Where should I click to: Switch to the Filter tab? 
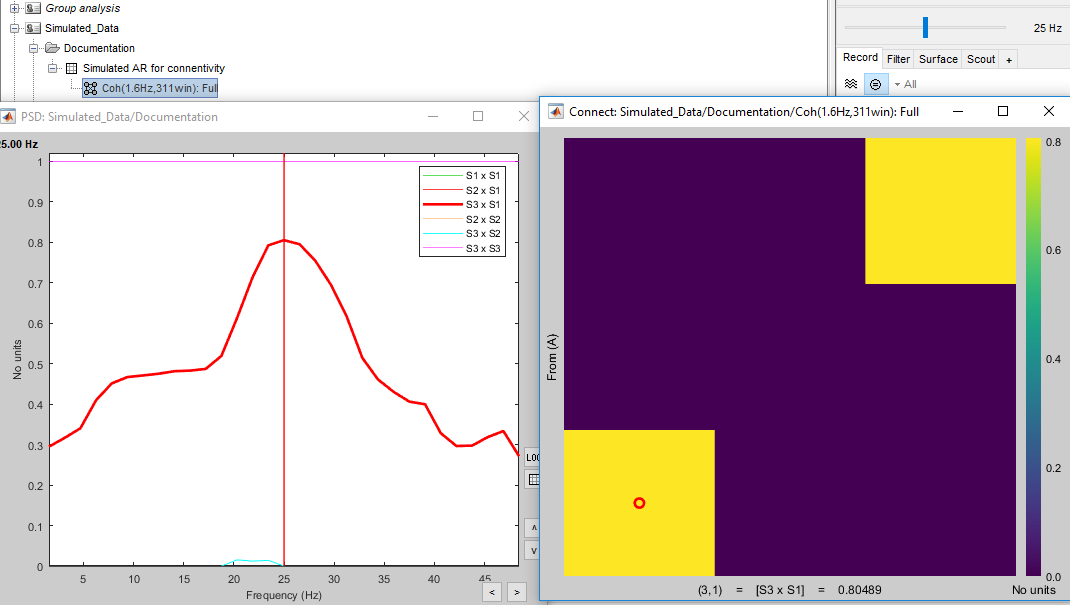898,59
